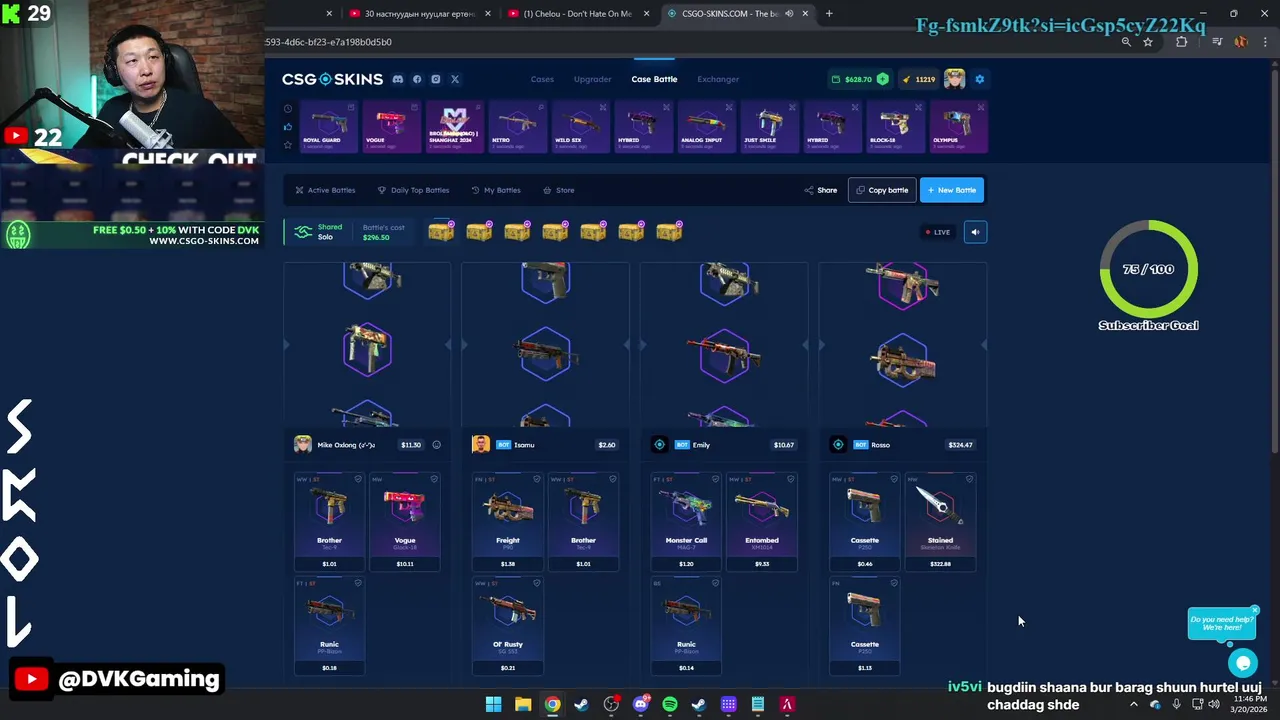Image resolution: width=1280 pixels, height=720 pixels.
Task: Click the CSGO SKINS logo
Action: [332, 79]
